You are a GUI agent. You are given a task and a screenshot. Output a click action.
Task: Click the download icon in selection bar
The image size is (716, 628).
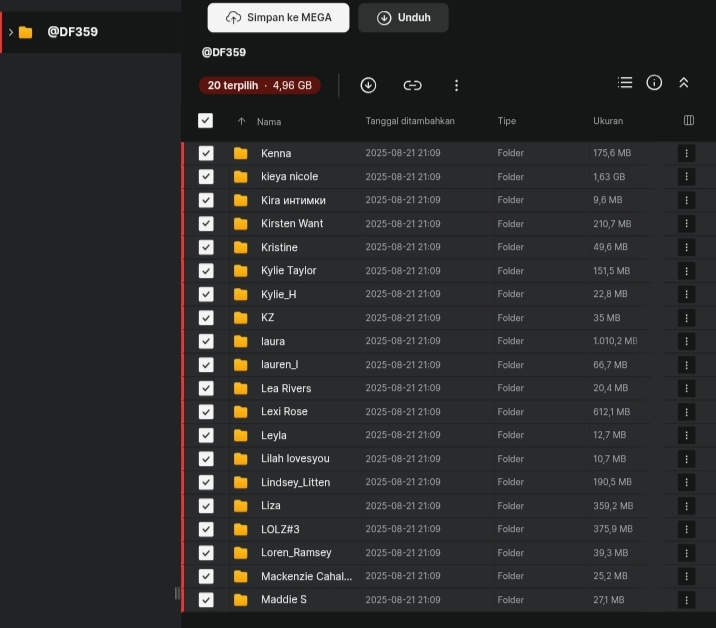368,85
